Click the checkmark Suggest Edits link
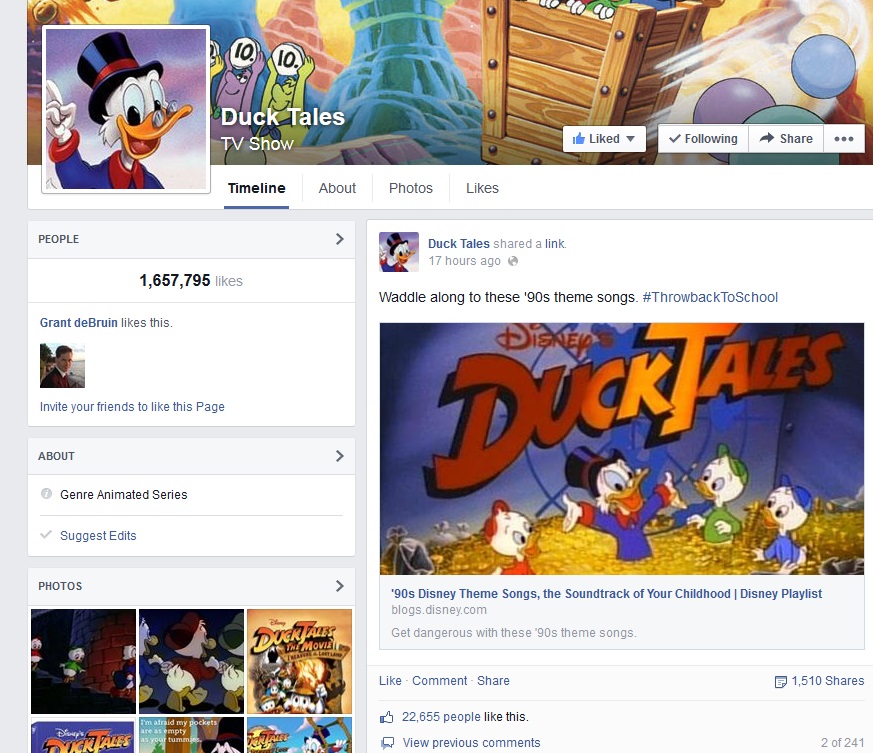The width and height of the screenshot is (873, 753). pos(97,536)
